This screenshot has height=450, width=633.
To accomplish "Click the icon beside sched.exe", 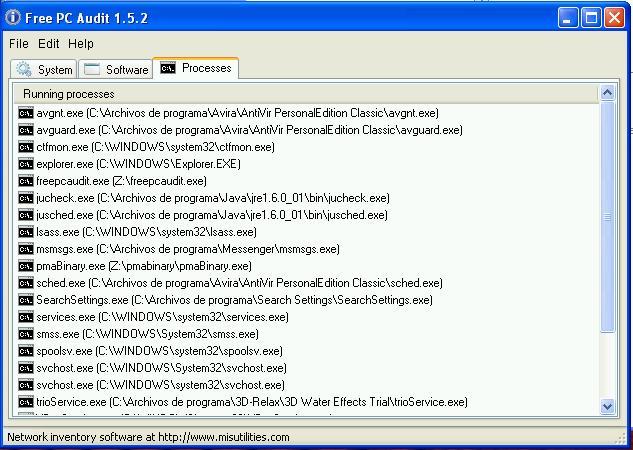I will (x=26, y=283).
